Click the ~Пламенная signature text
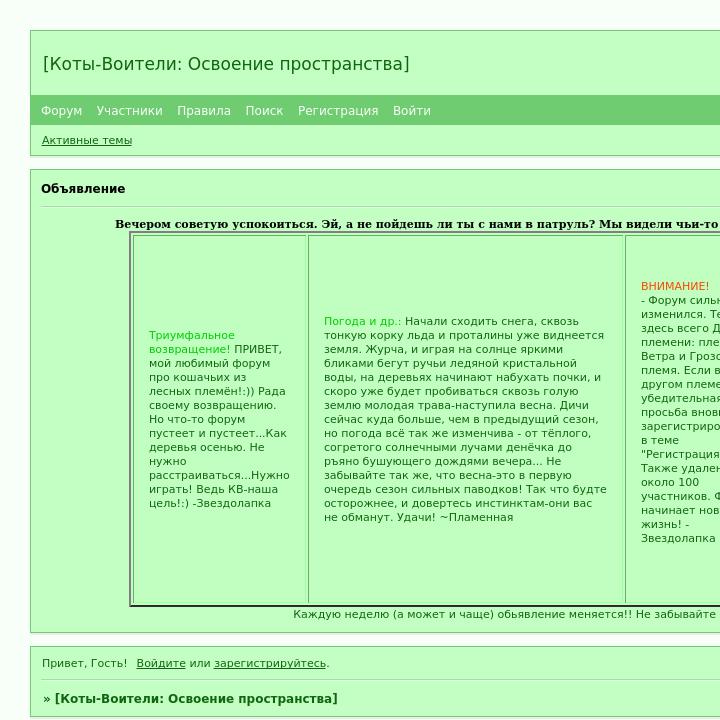The image size is (720, 720). [477, 518]
